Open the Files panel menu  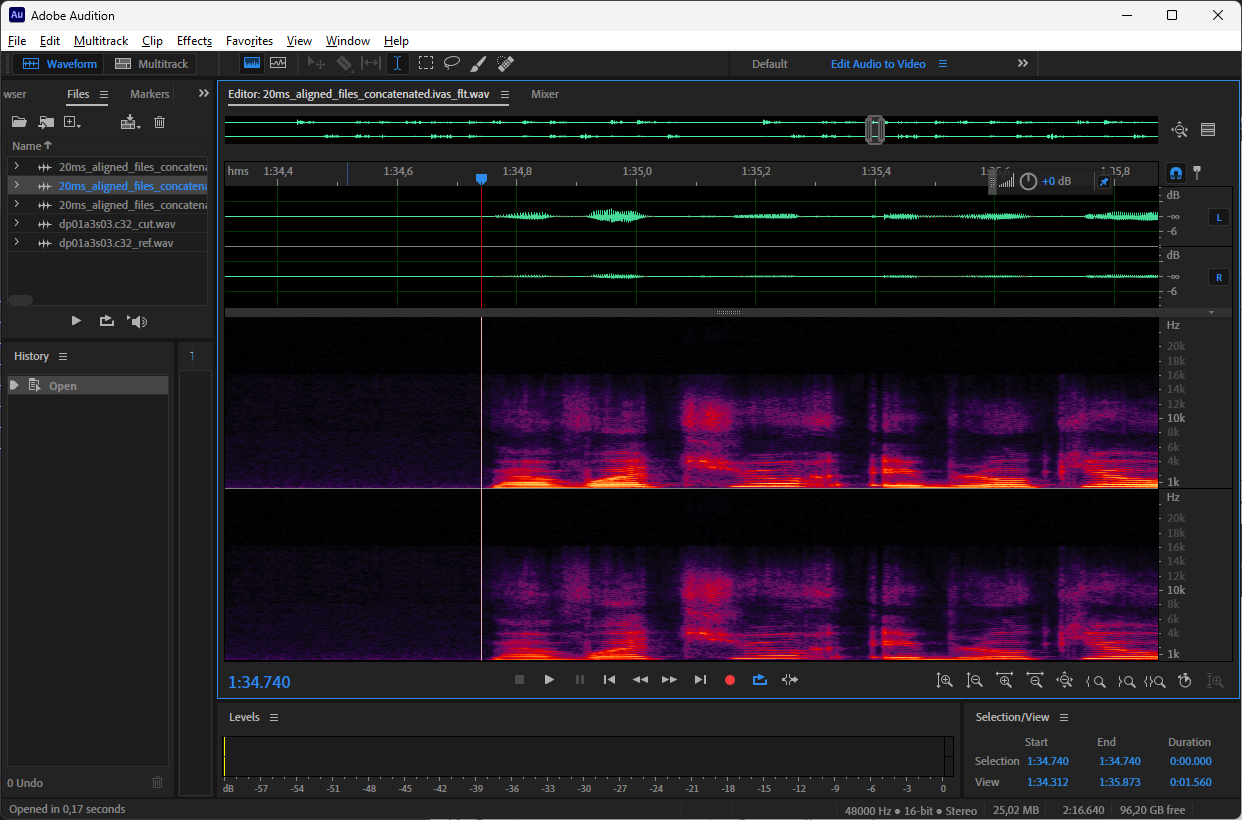point(103,94)
